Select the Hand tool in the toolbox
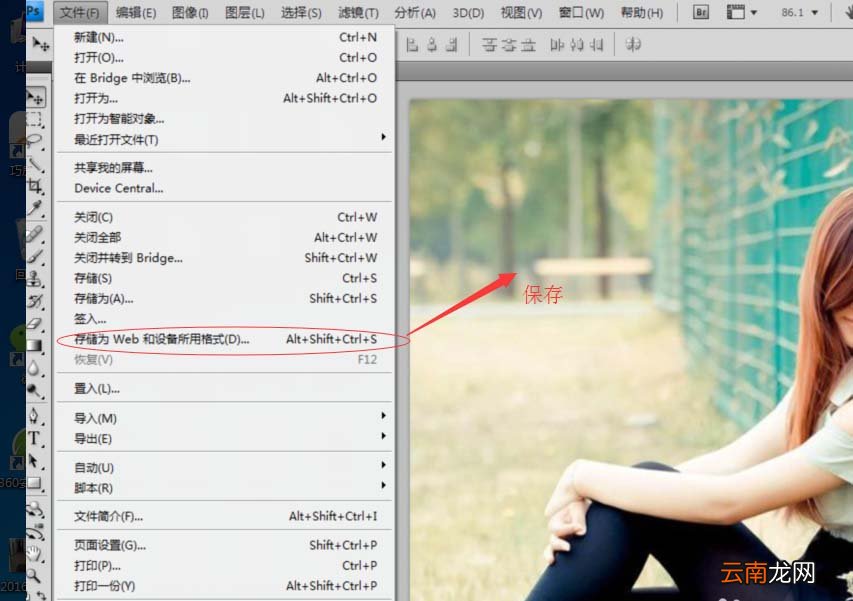This screenshot has width=853, height=601. 35,554
